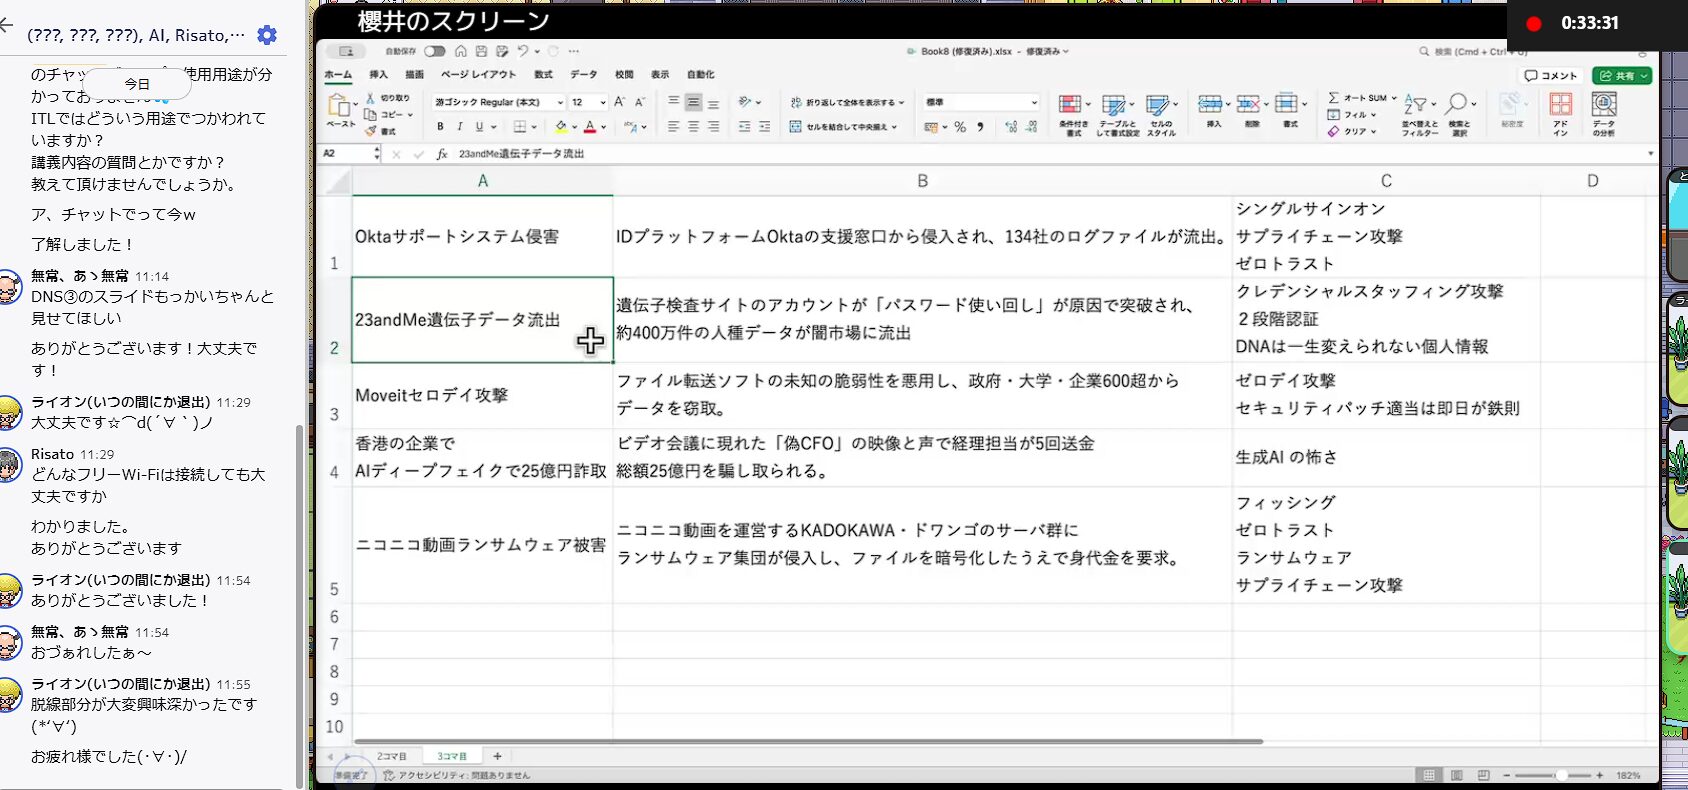
Task: Switch to the 挿入 ribbon tab
Action: [x=378, y=75]
